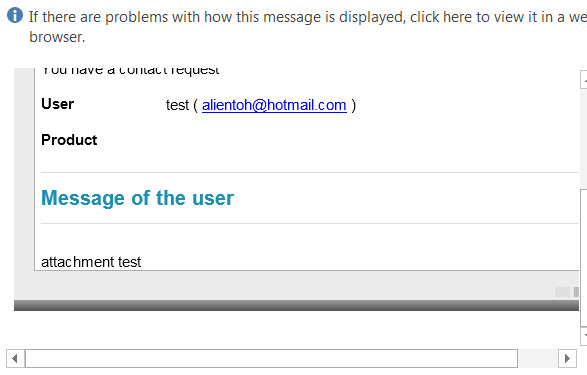Click the 'Message of the user' heading
This screenshot has height=375, width=587.
(x=137, y=198)
